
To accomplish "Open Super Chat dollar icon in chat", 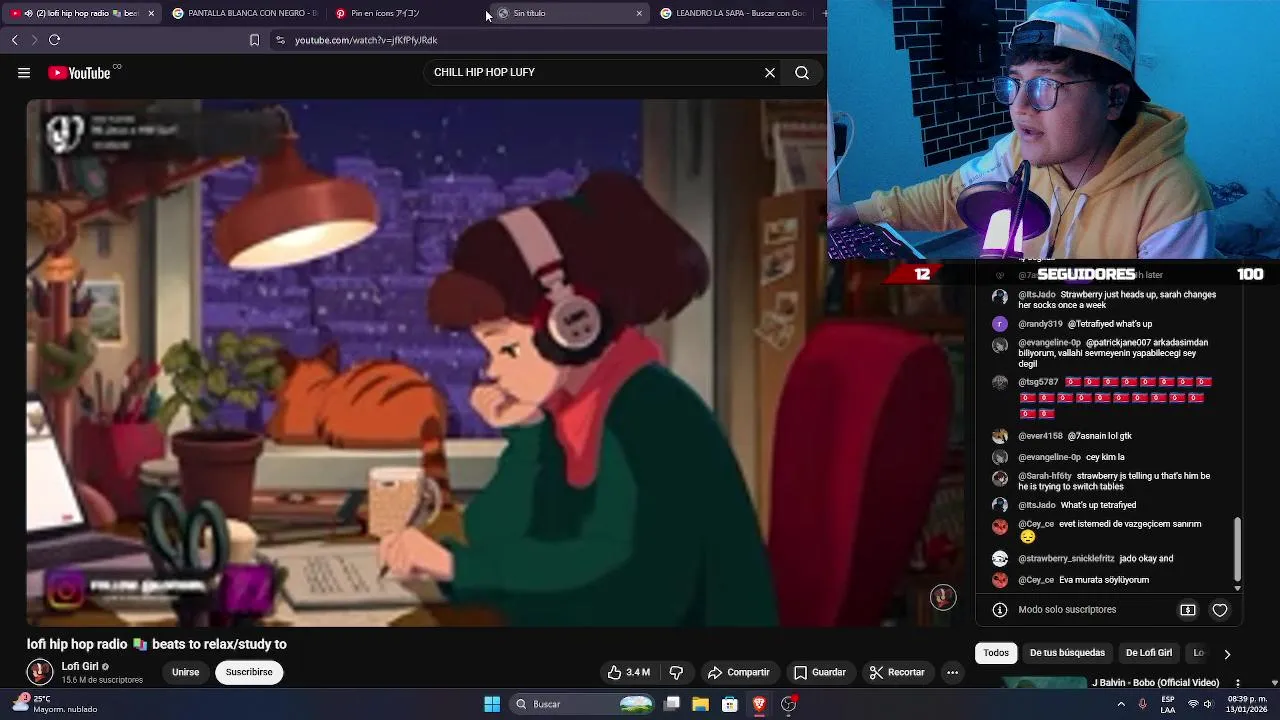I will click(1188, 609).
